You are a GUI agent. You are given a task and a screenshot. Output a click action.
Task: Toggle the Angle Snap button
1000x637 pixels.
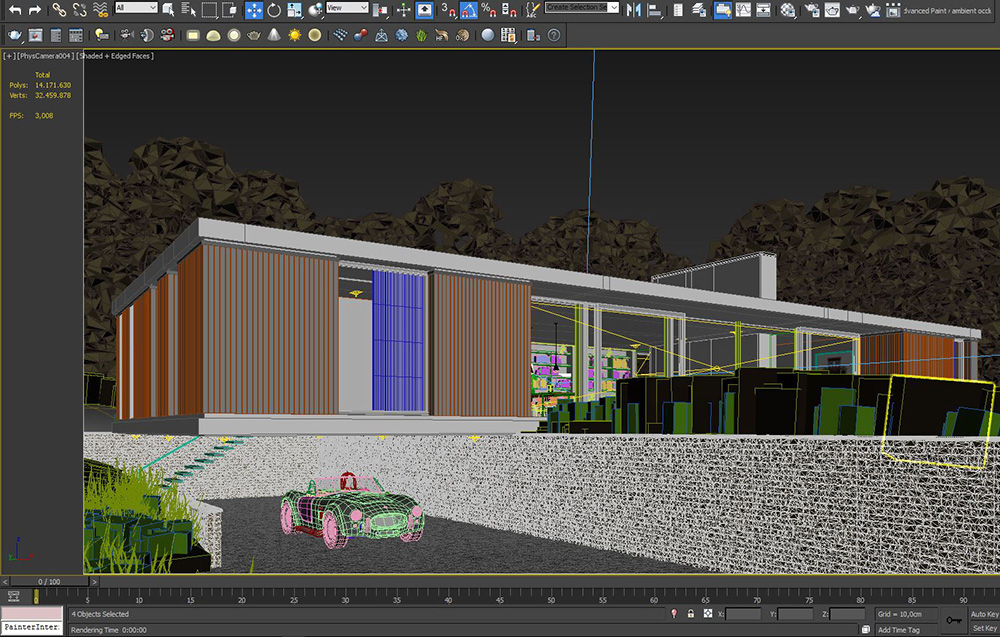pos(469,10)
